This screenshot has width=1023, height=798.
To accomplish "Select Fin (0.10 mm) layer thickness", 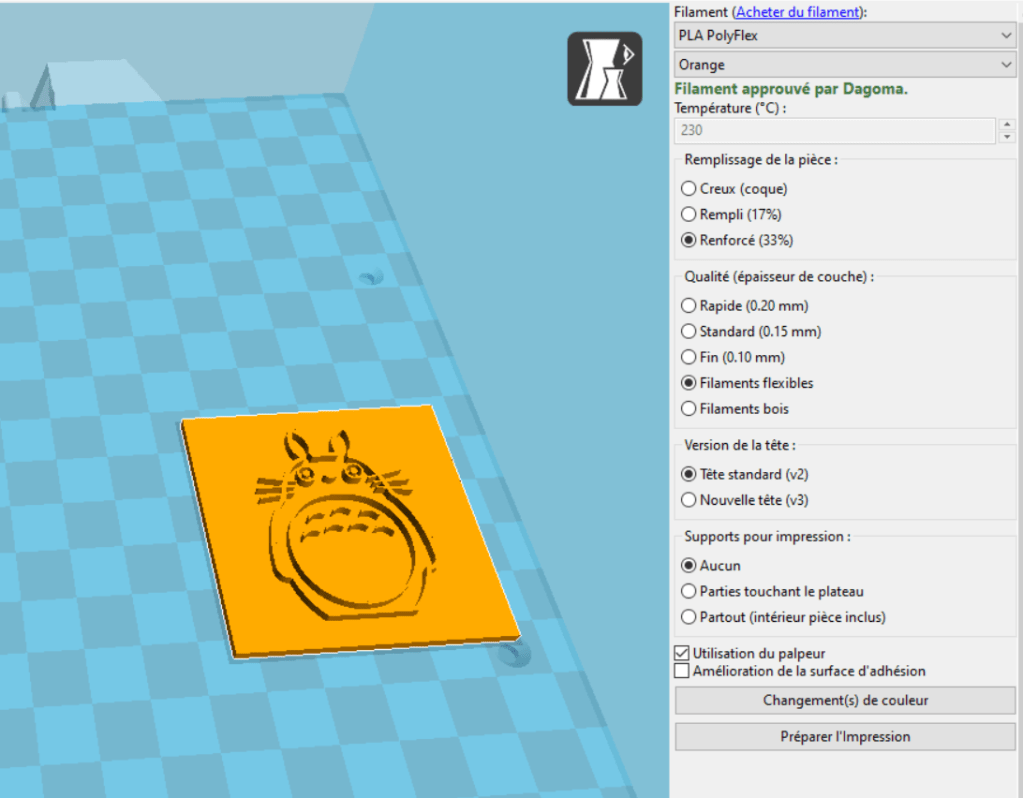I will tap(688, 357).
